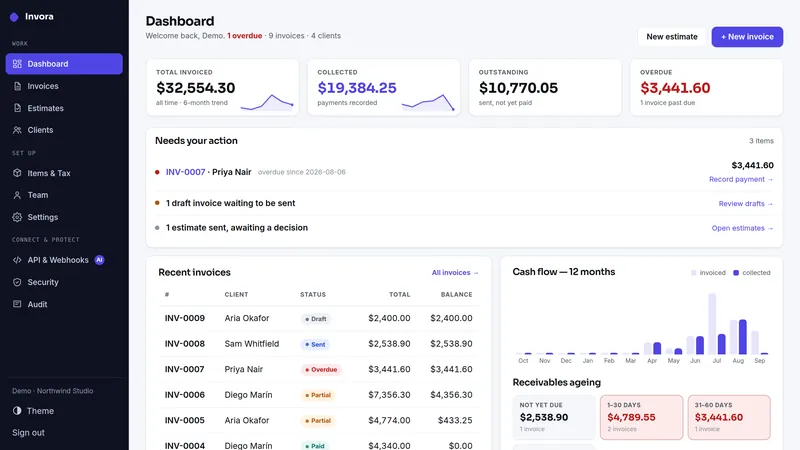Click the Team person icon
800x450 pixels.
coord(17,195)
